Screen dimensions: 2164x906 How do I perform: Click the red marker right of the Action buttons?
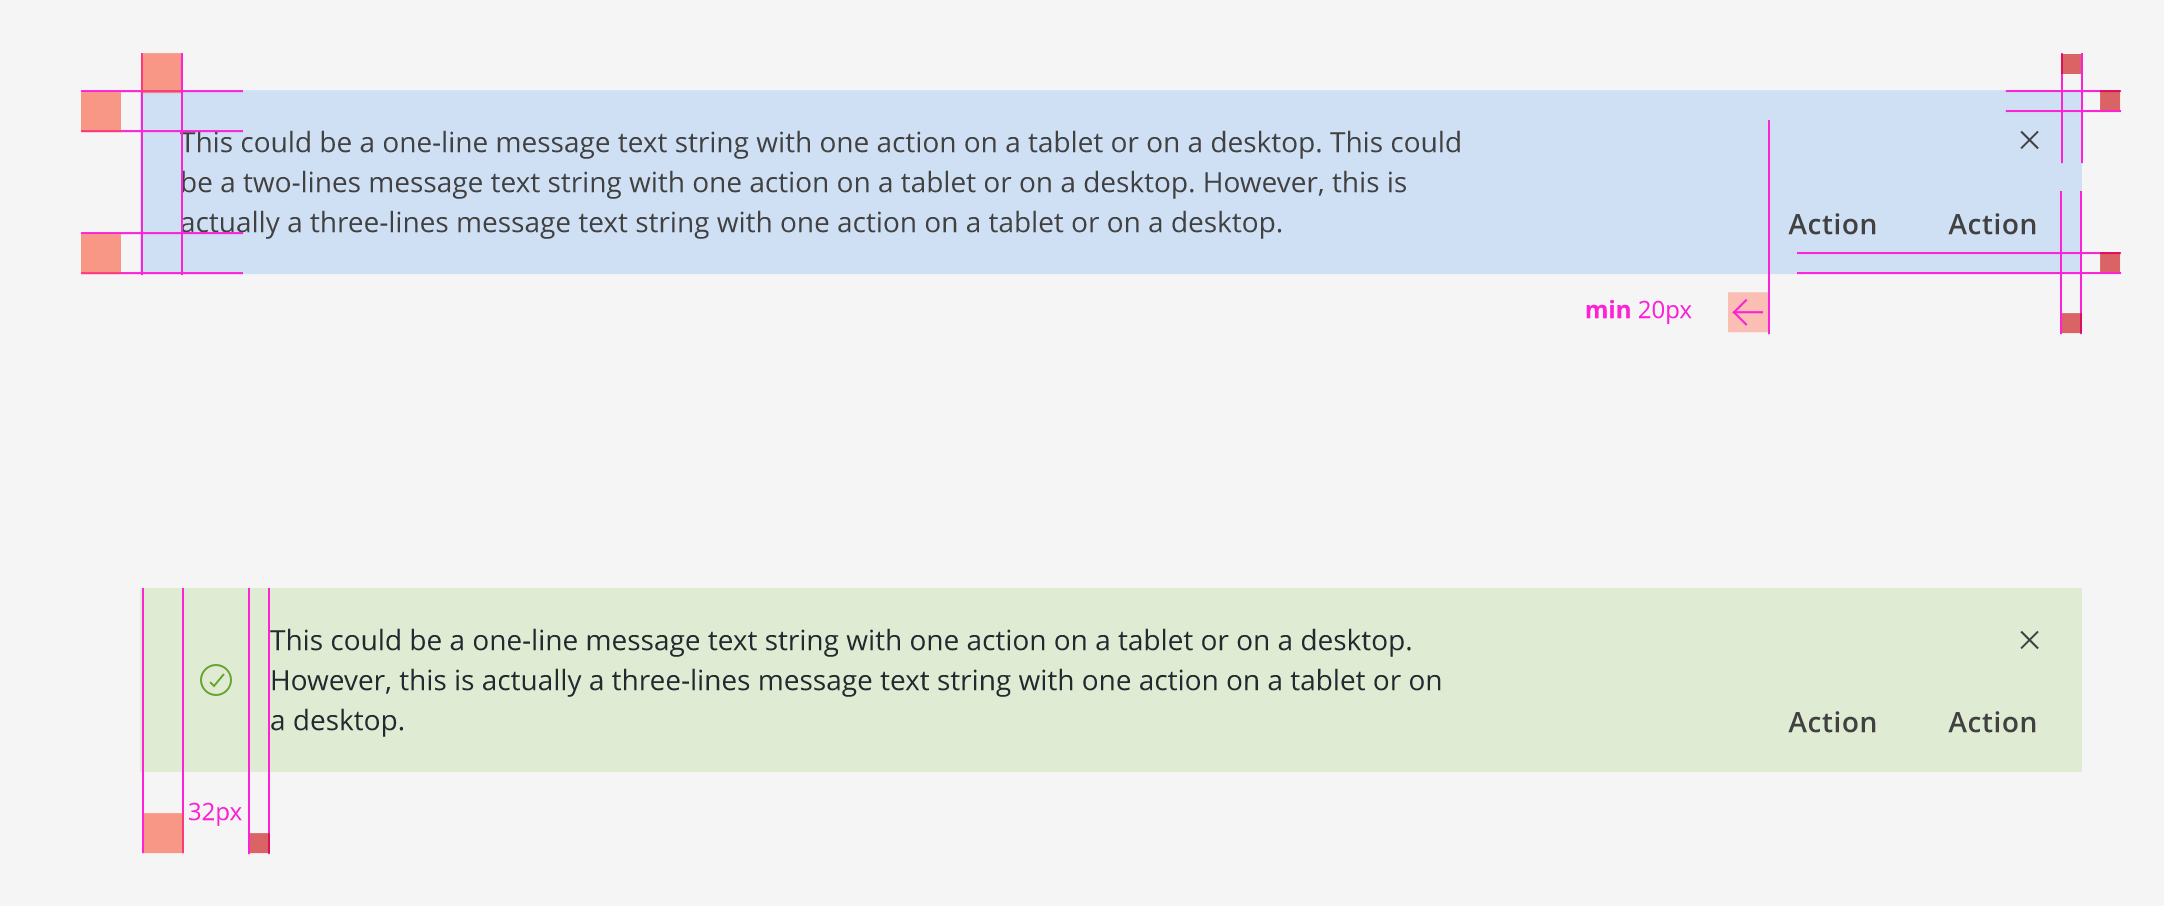point(2110,263)
